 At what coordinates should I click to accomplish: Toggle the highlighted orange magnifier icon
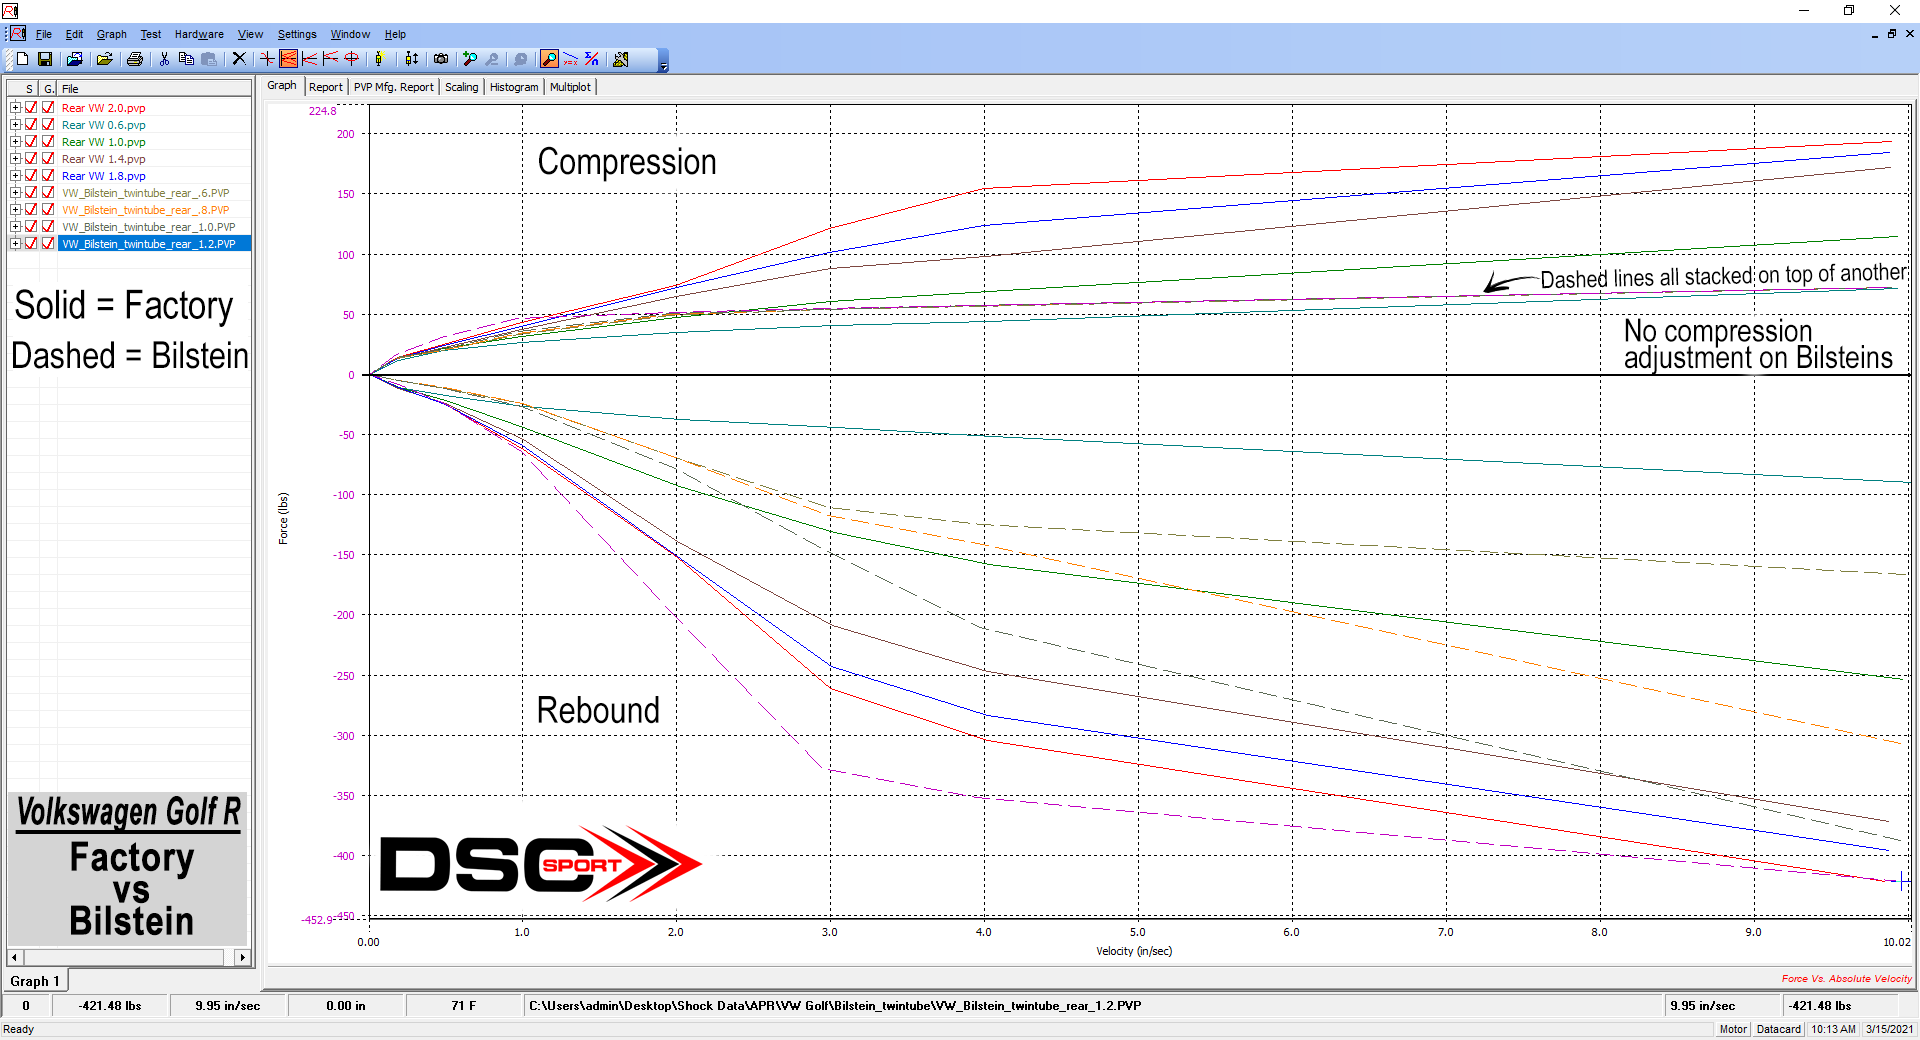549,59
